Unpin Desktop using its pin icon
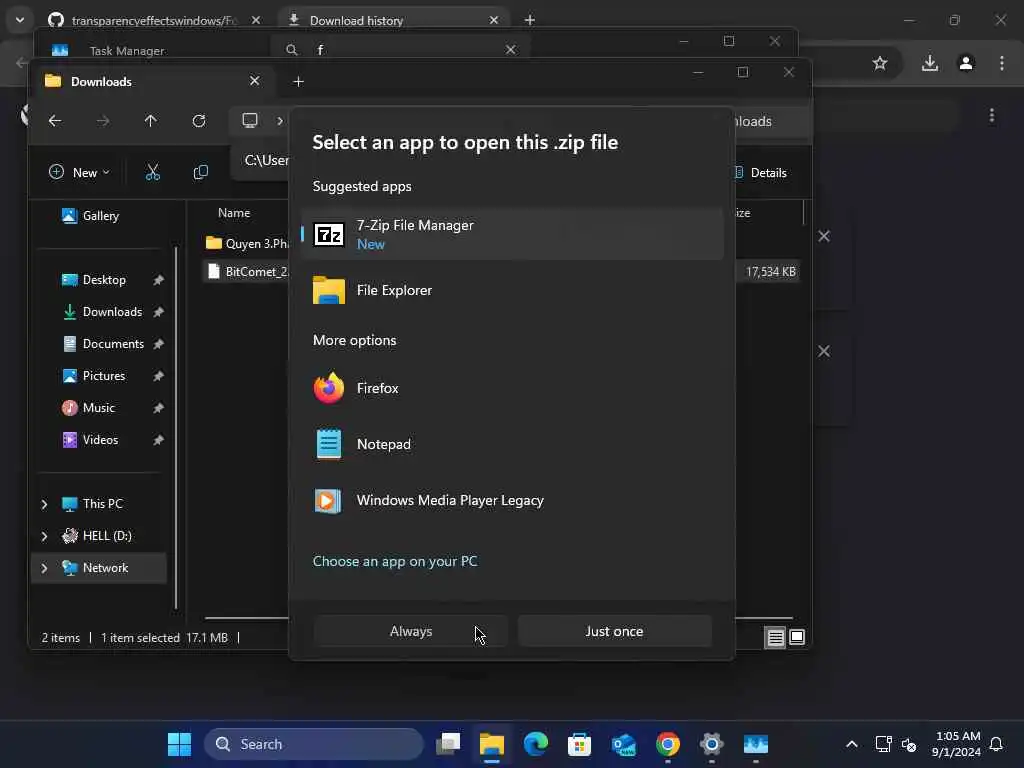Image resolution: width=1024 pixels, height=768 pixels. tap(158, 280)
